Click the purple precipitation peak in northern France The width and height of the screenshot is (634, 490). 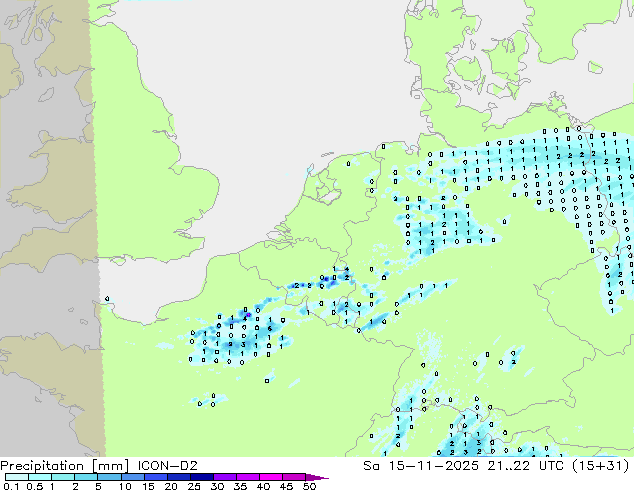[x=248, y=315]
